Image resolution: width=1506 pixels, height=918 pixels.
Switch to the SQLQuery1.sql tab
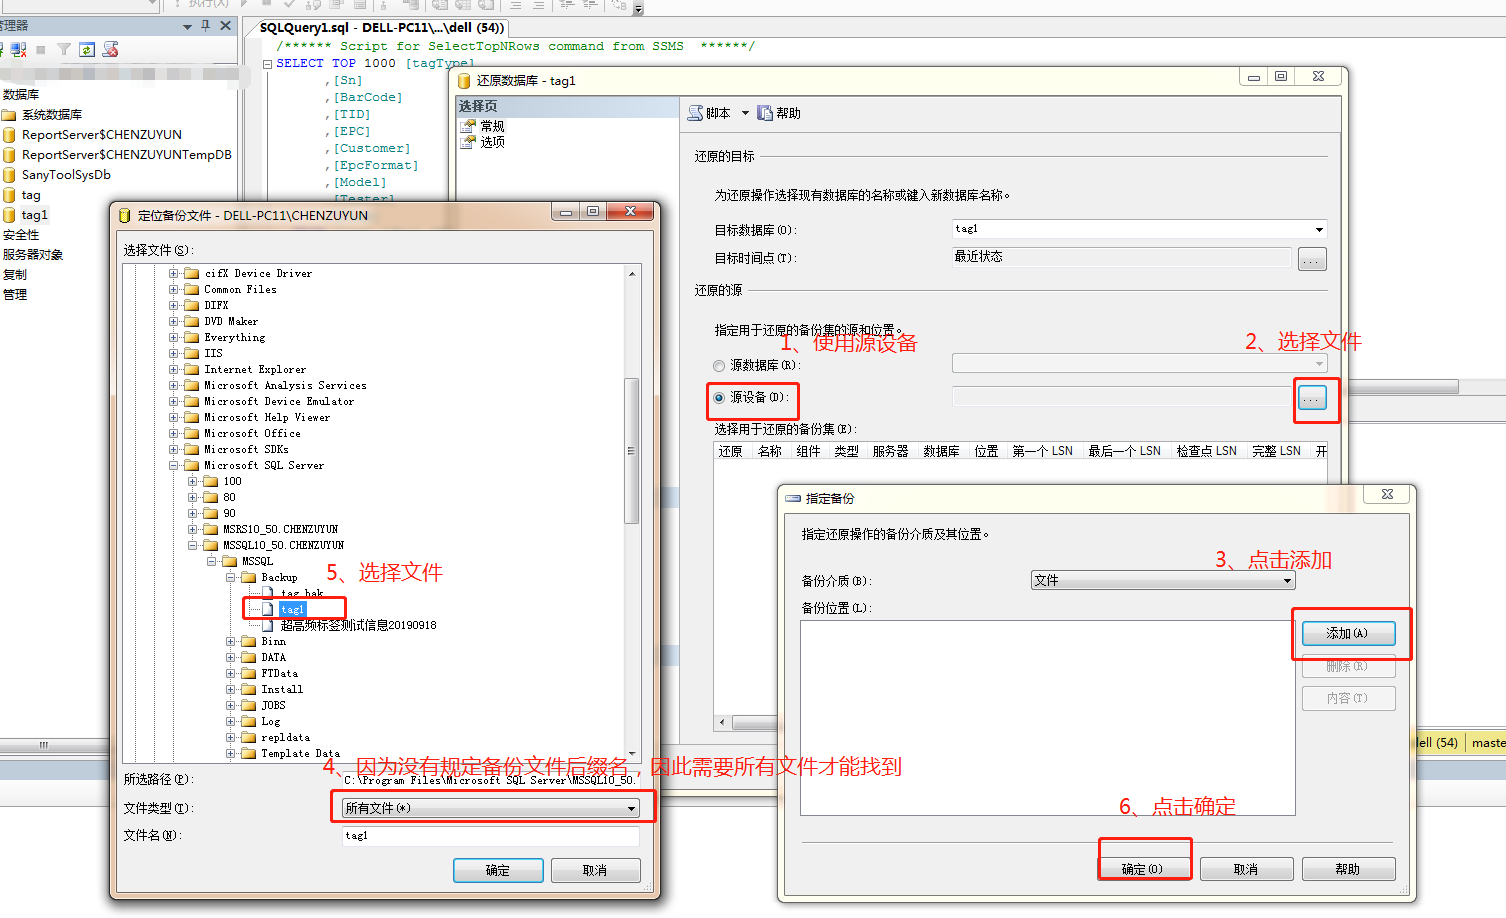pyautogui.click(x=381, y=27)
